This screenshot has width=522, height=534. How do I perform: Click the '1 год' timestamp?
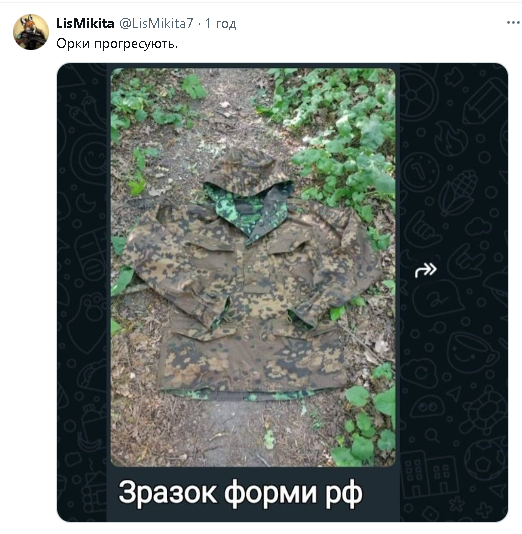221,23
